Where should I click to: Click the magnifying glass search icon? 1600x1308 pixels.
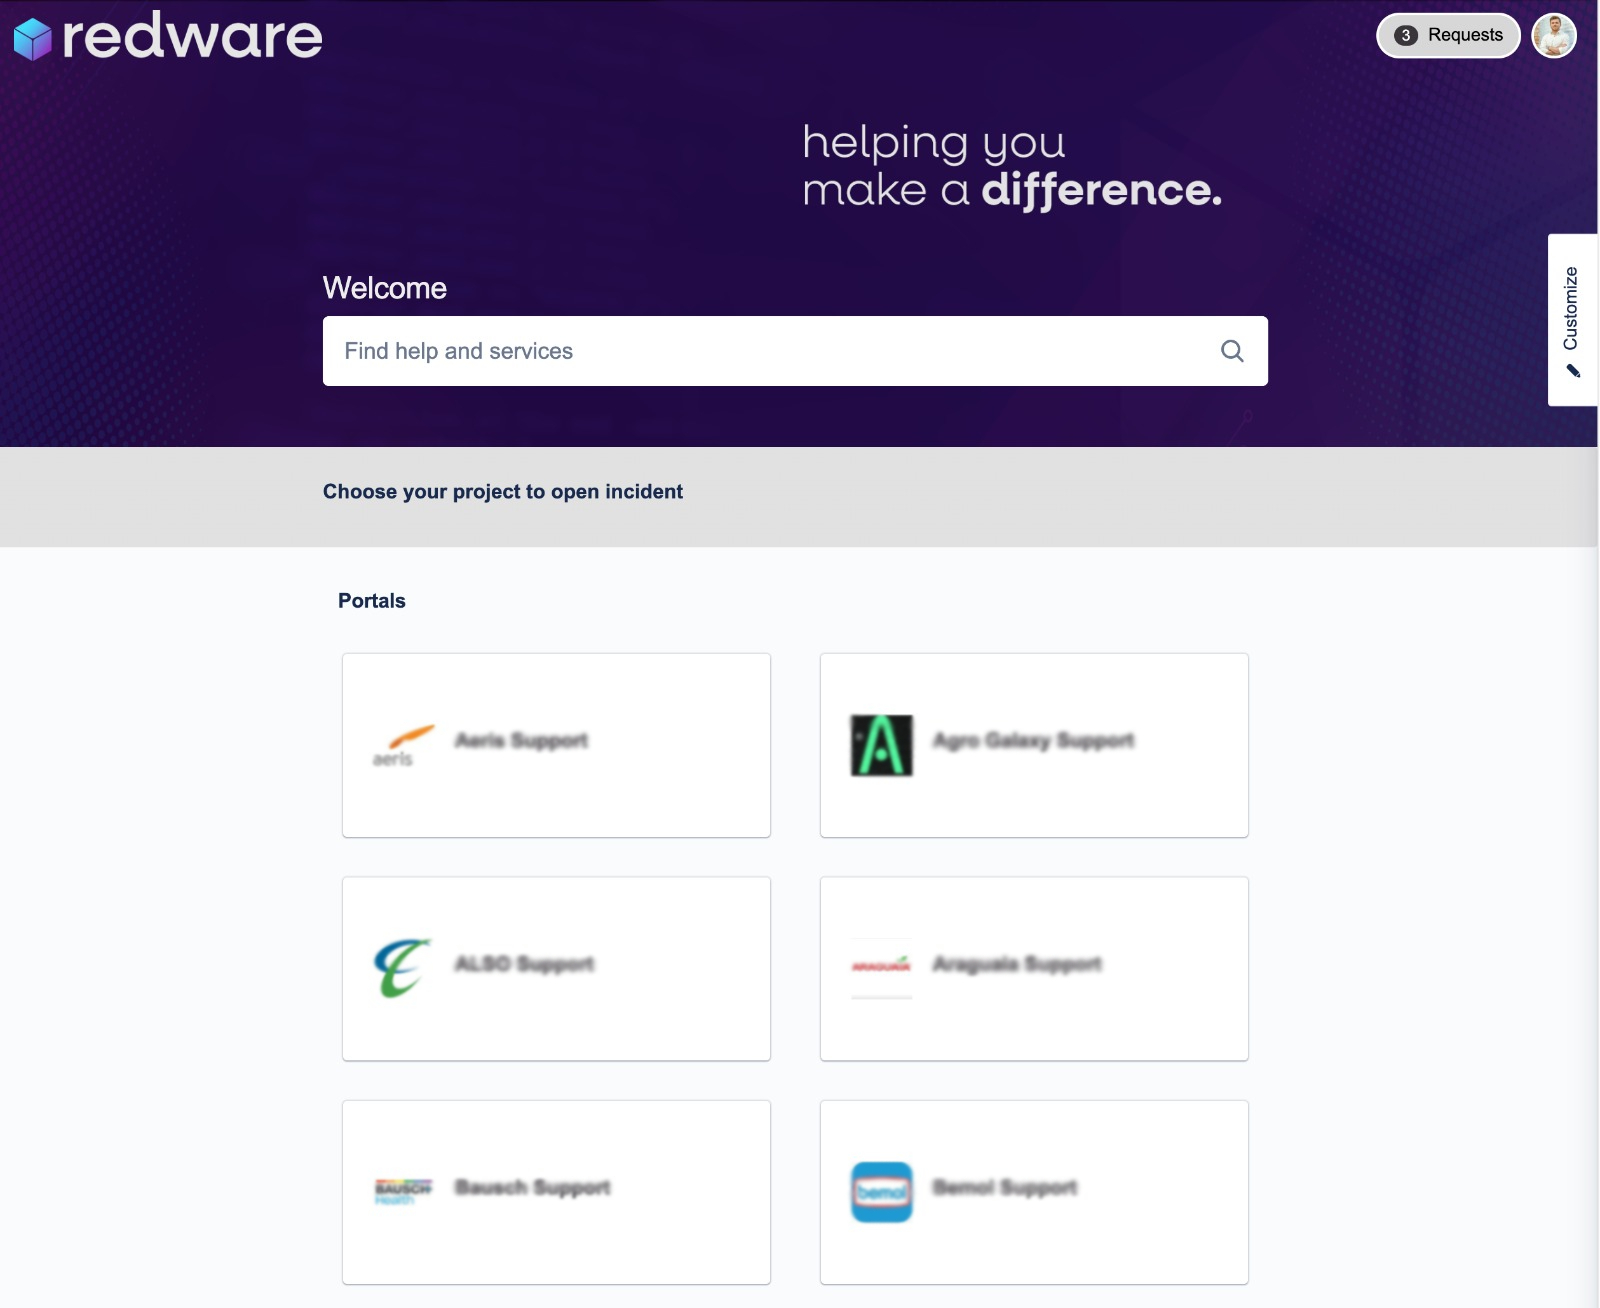pos(1232,351)
